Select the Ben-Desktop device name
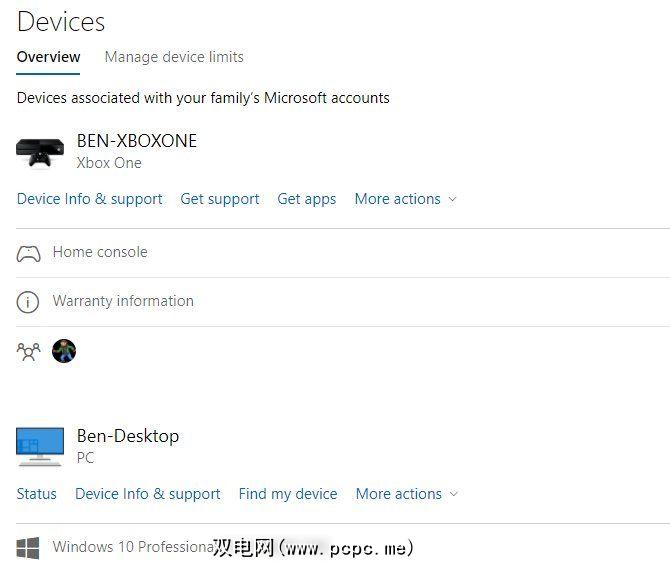The height and width of the screenshot is (571, 670). pyautogui.click(x=128, y=436)
